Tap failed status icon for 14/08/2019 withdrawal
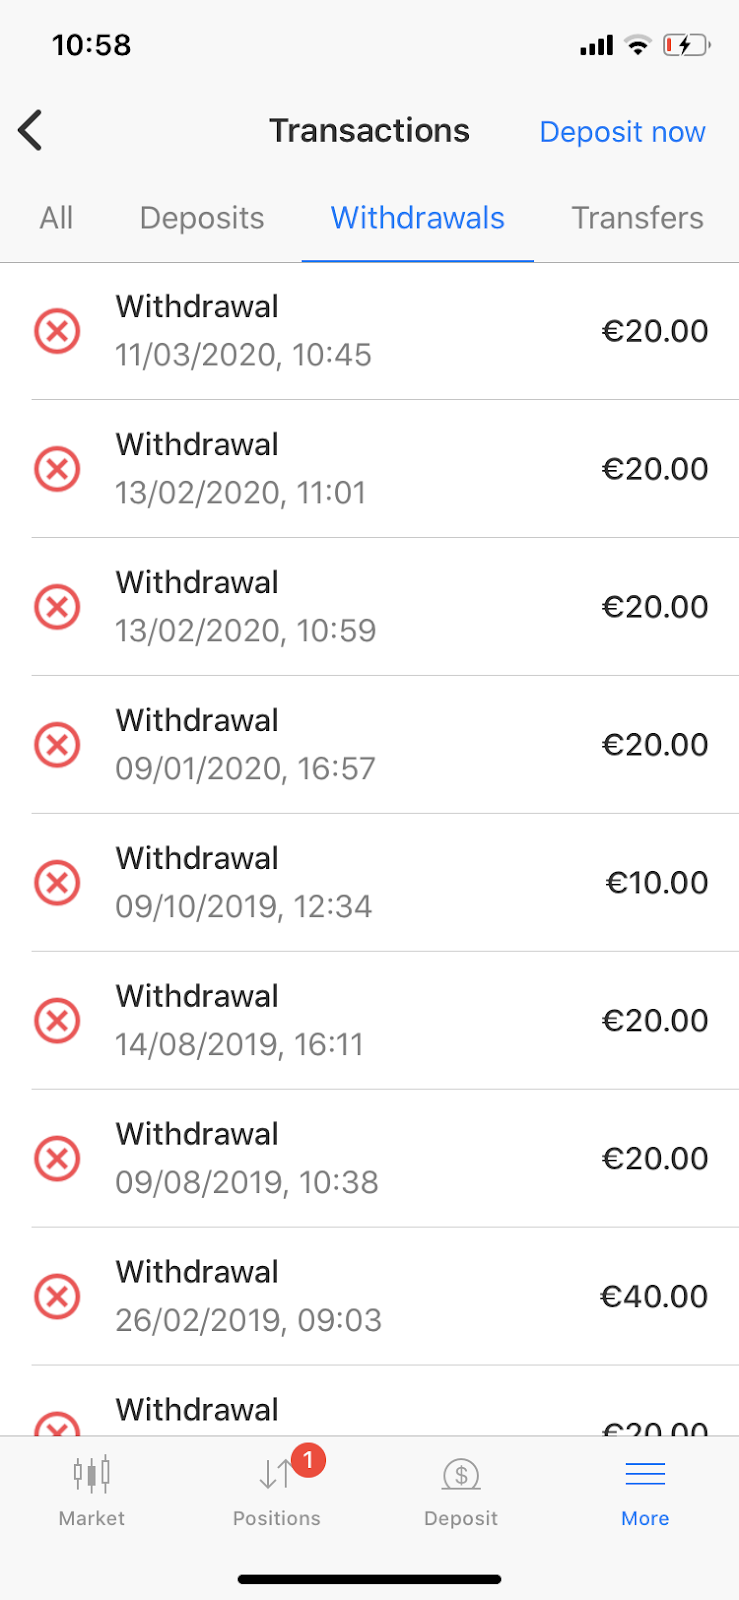The image size is (739, 1600). coord(58,1021)
